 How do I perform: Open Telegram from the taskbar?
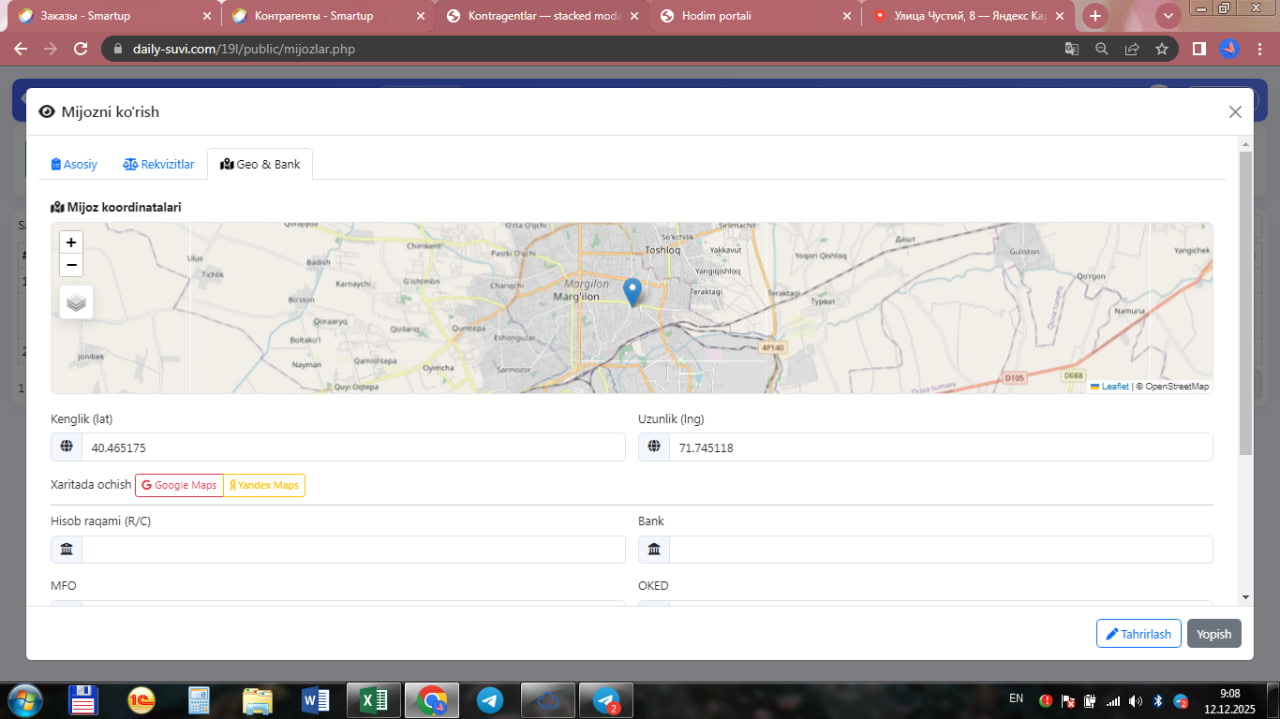pyautogui.click(x=490, y=700)
